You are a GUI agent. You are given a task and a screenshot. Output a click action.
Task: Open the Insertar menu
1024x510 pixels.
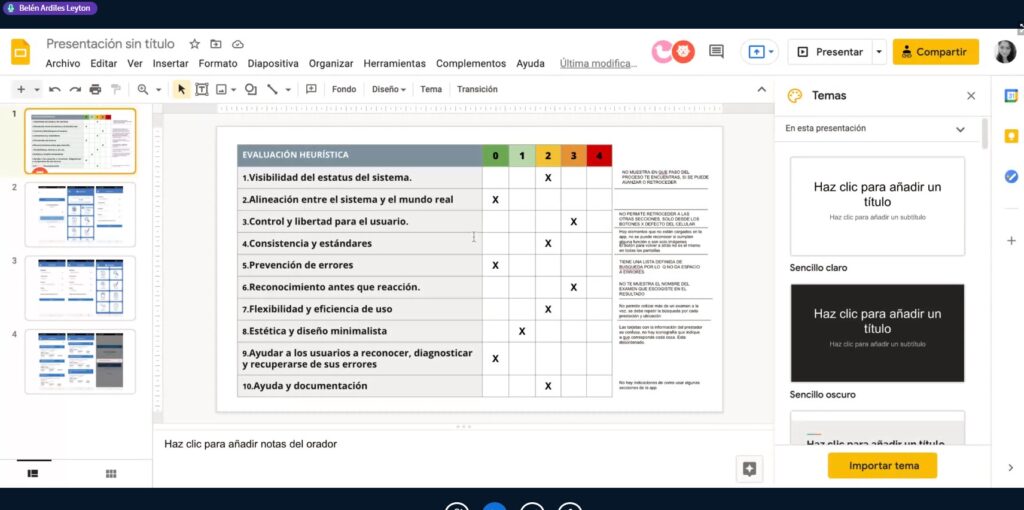click(170, 63)
